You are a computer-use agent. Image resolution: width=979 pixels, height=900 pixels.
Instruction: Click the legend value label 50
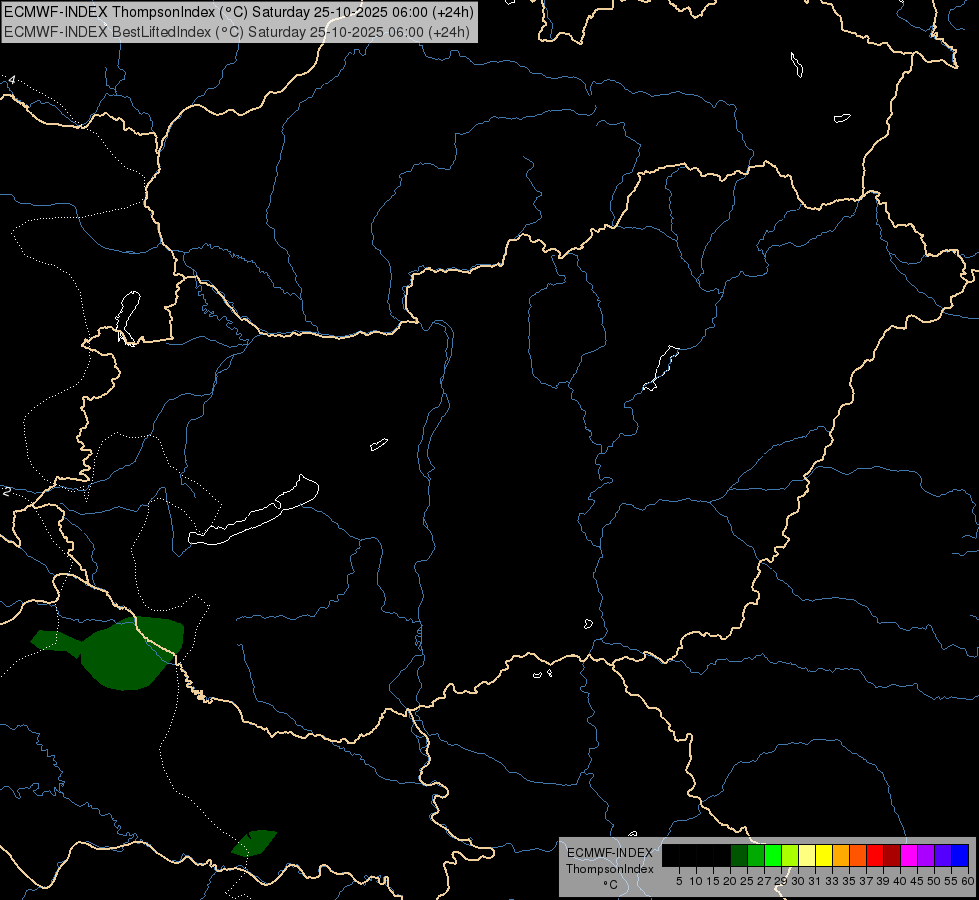pos(934,881)
